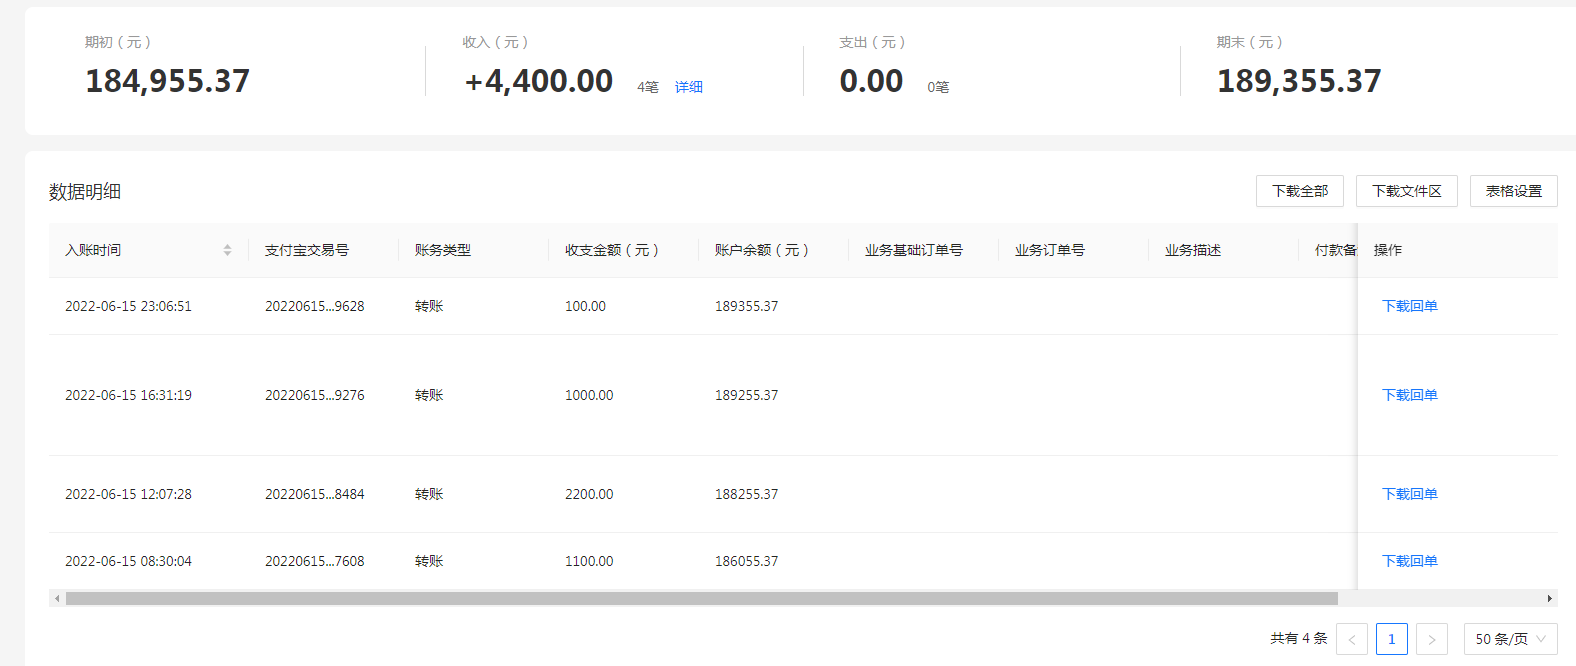
Task: Download 回单 for the 23:06:51 transaction
Action: point(1410,306)
